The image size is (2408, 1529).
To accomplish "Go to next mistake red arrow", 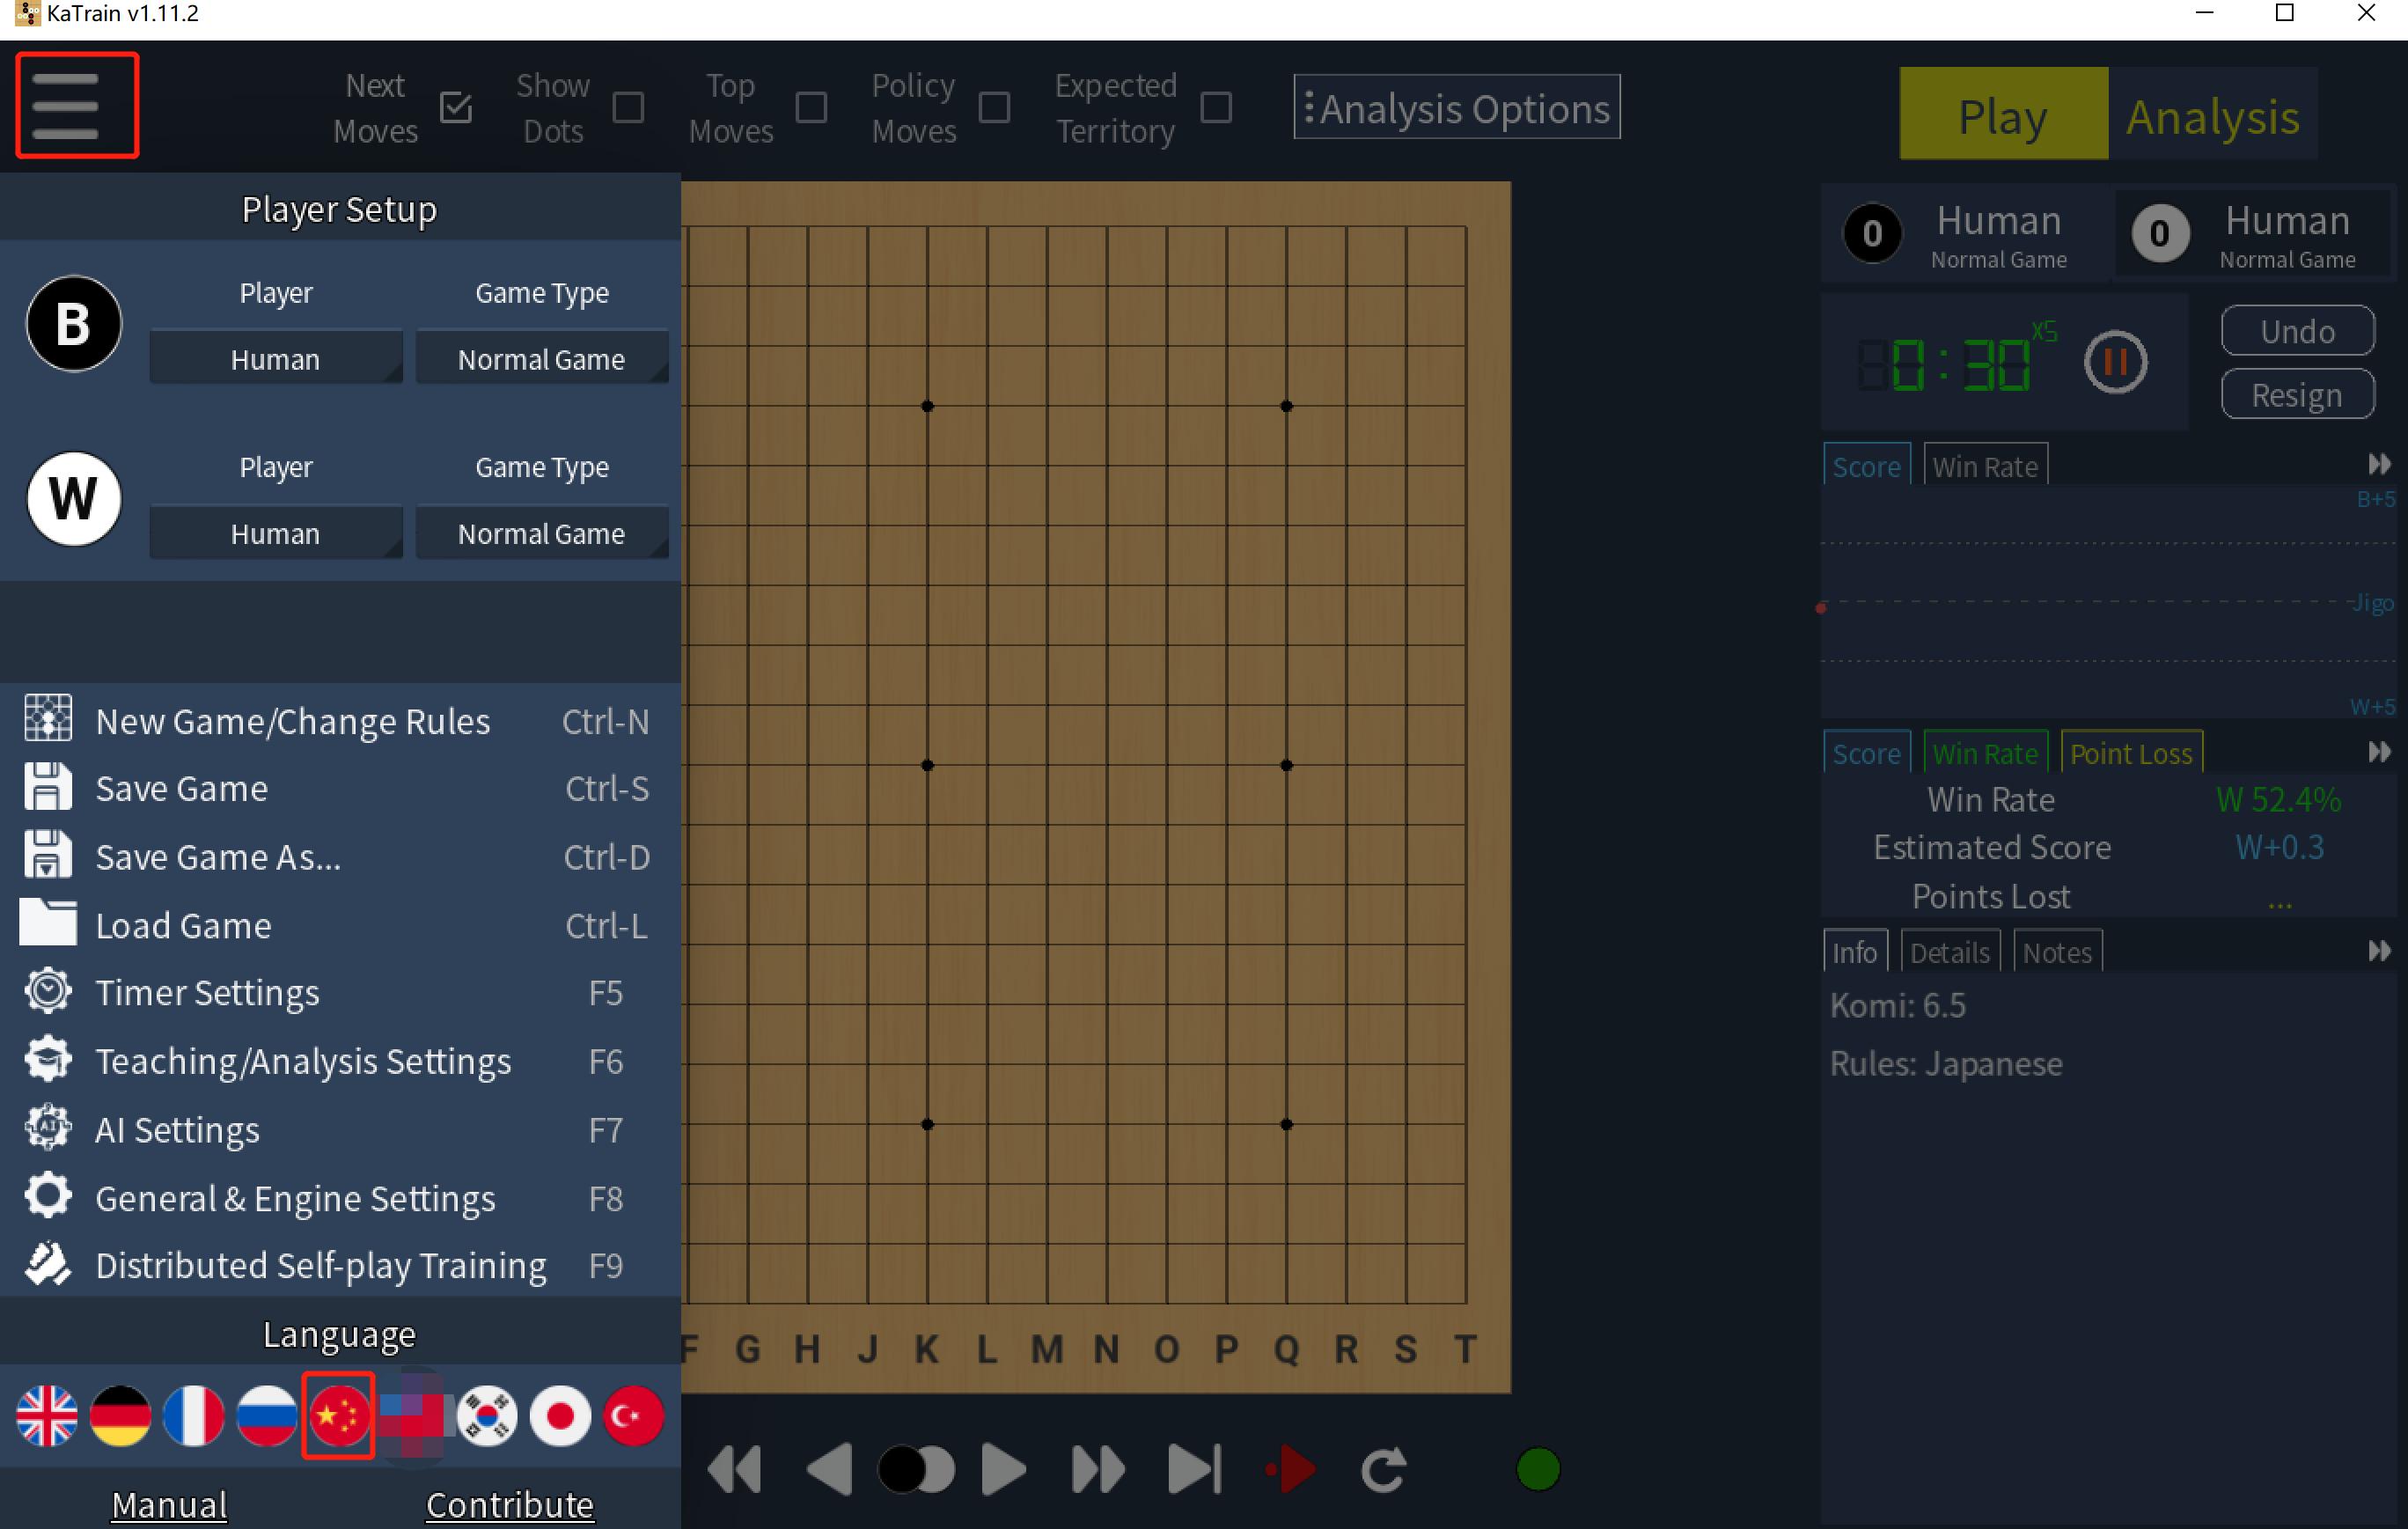I will point(1291,1469).
